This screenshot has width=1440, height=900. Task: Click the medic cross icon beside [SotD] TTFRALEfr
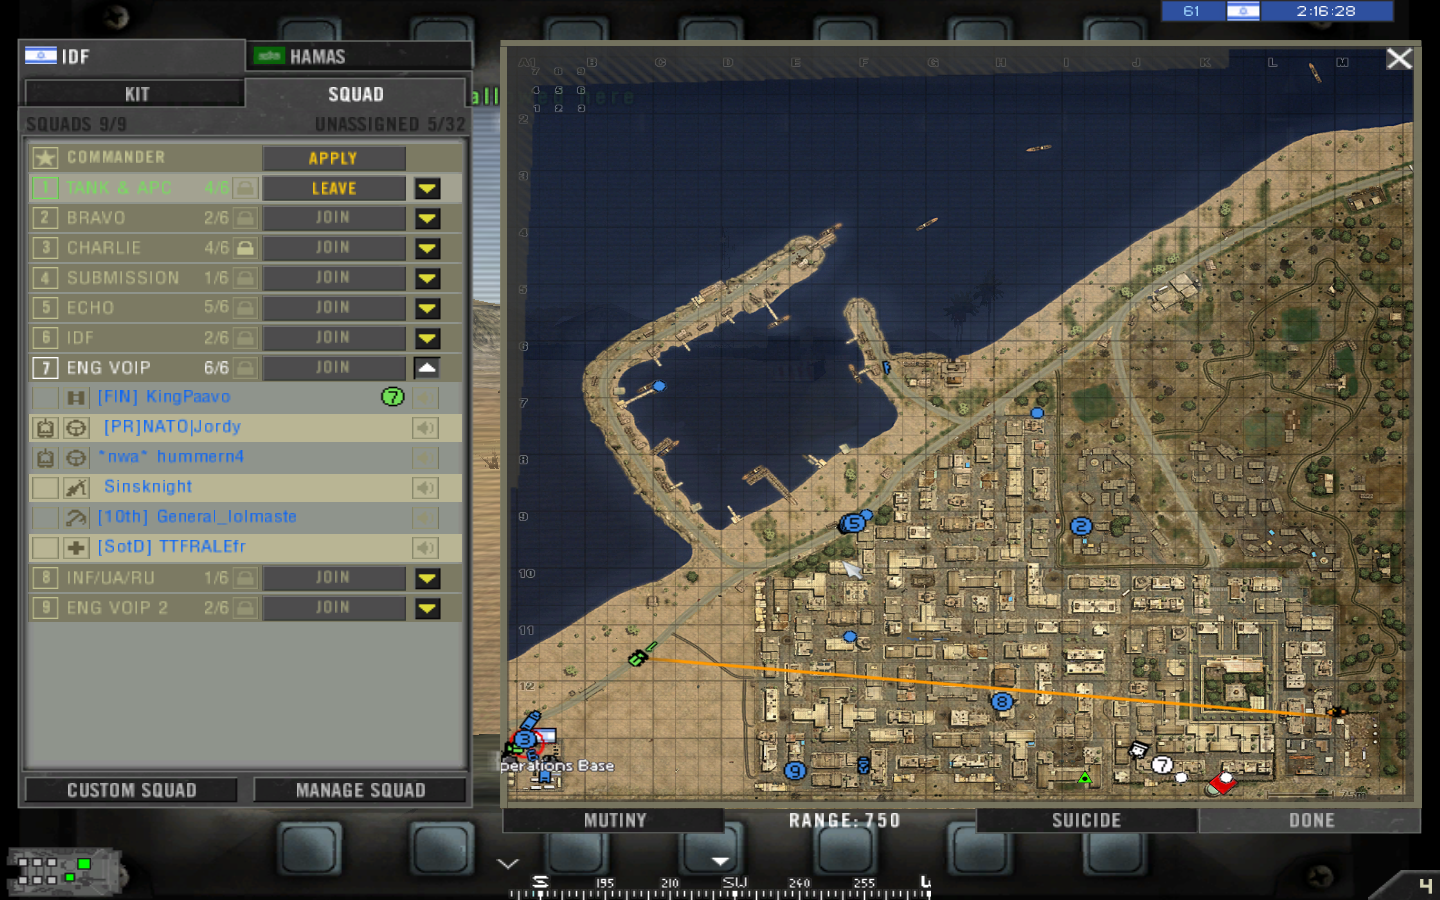(76, 548)
